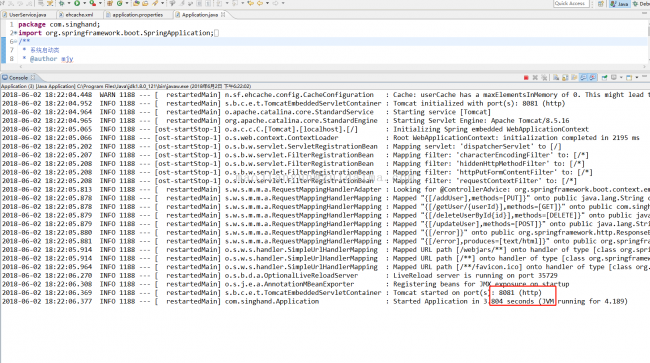Toggle the Pin Console icon
The image size is (650, 363).
pos(604,78)
